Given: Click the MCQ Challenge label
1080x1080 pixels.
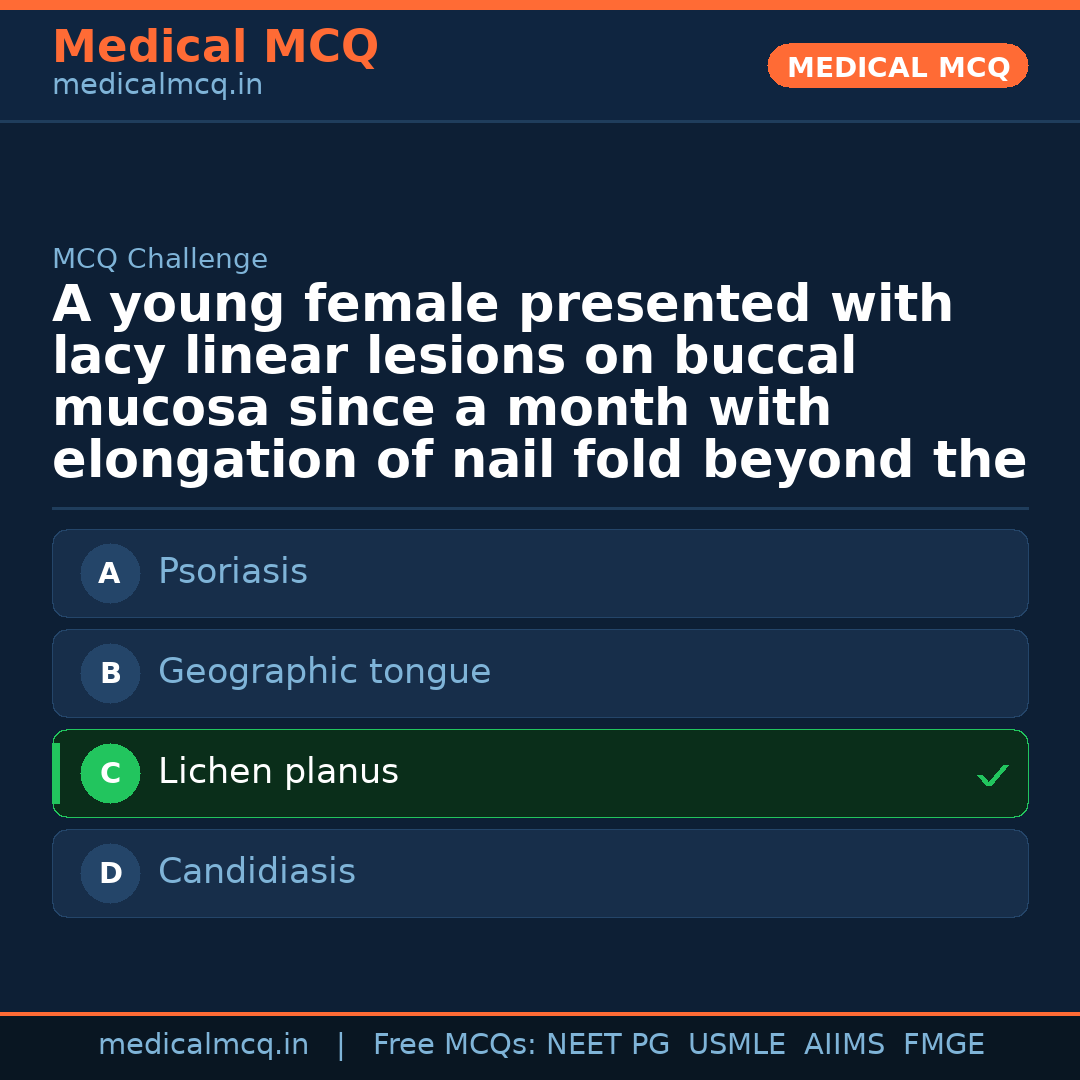Looking at the screenshot, I should (x=160, y=260).
